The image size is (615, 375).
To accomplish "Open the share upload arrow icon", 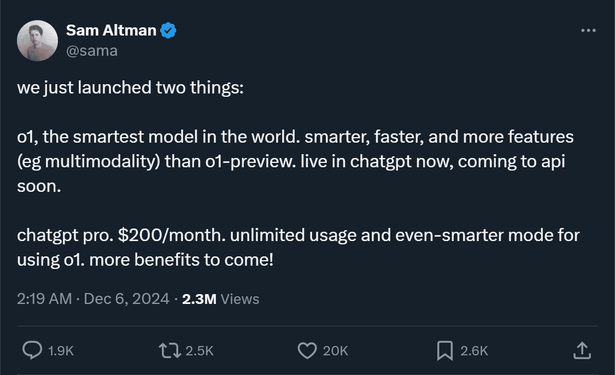I will tap(582, 350).
